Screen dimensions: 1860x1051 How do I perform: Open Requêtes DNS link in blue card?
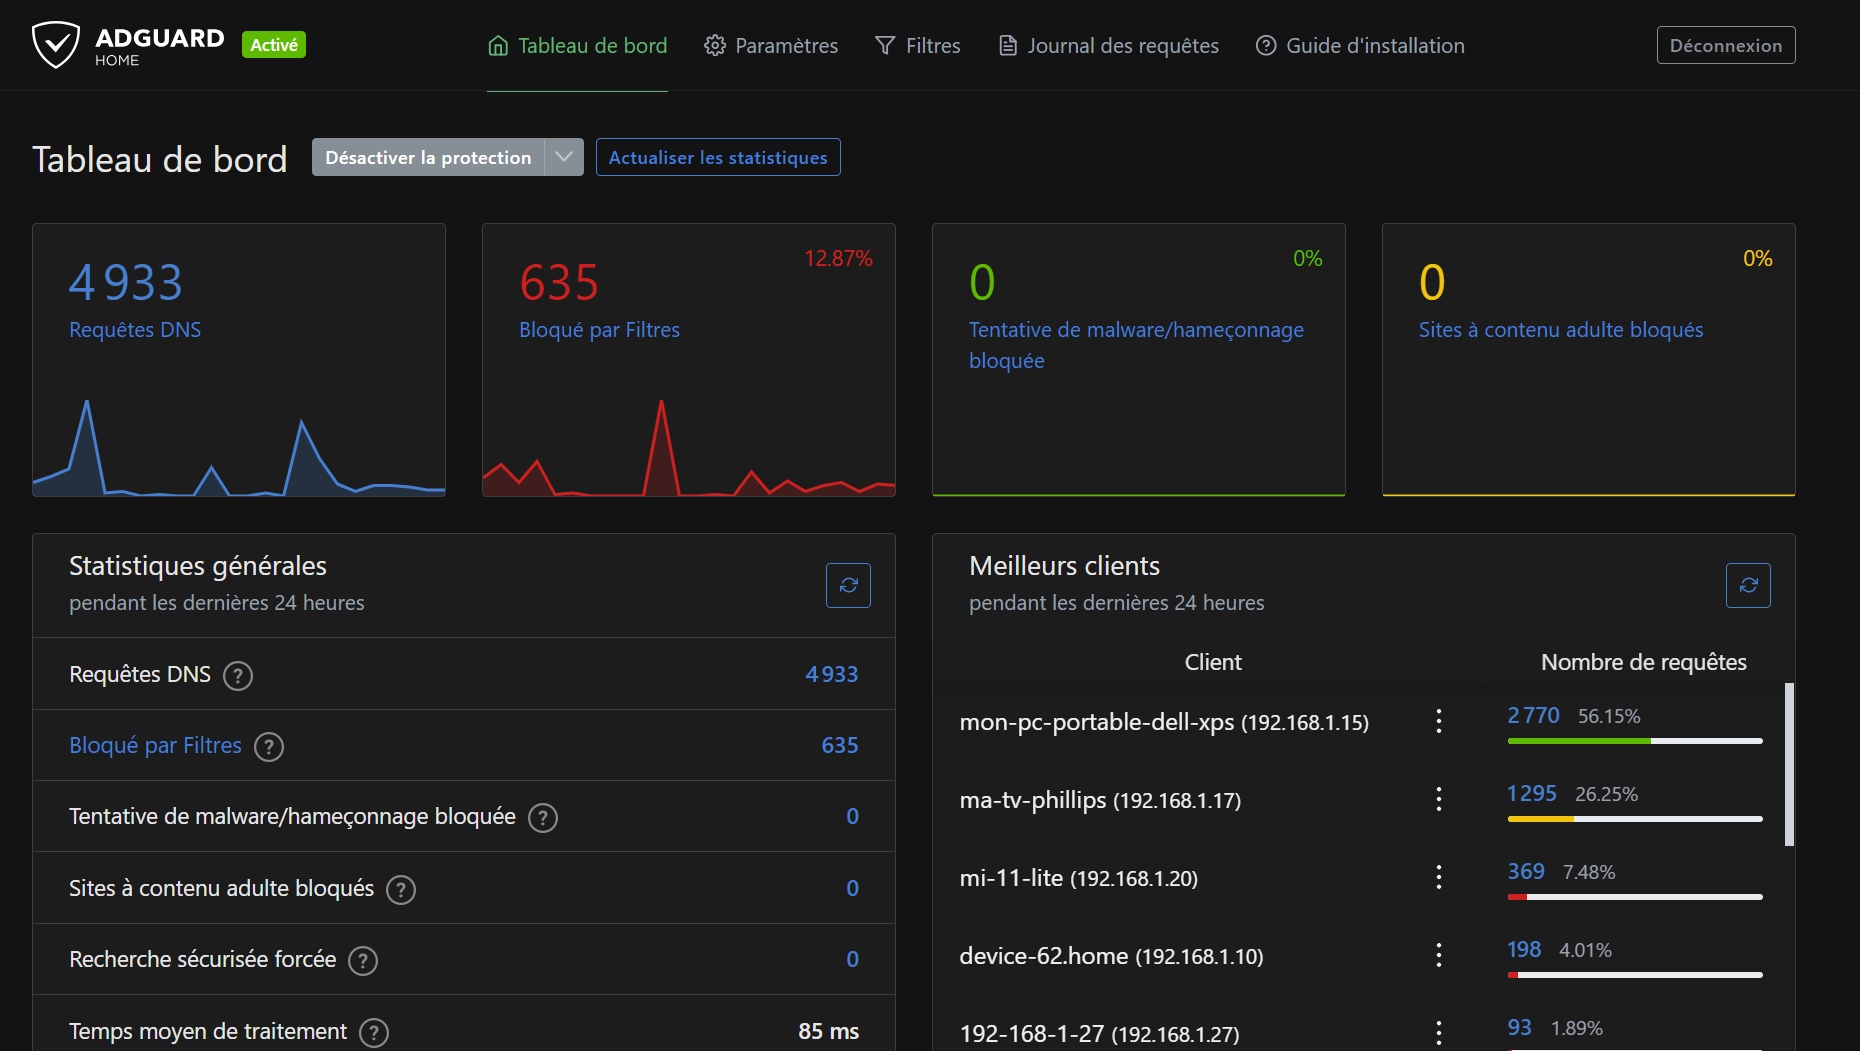point(135,330)
